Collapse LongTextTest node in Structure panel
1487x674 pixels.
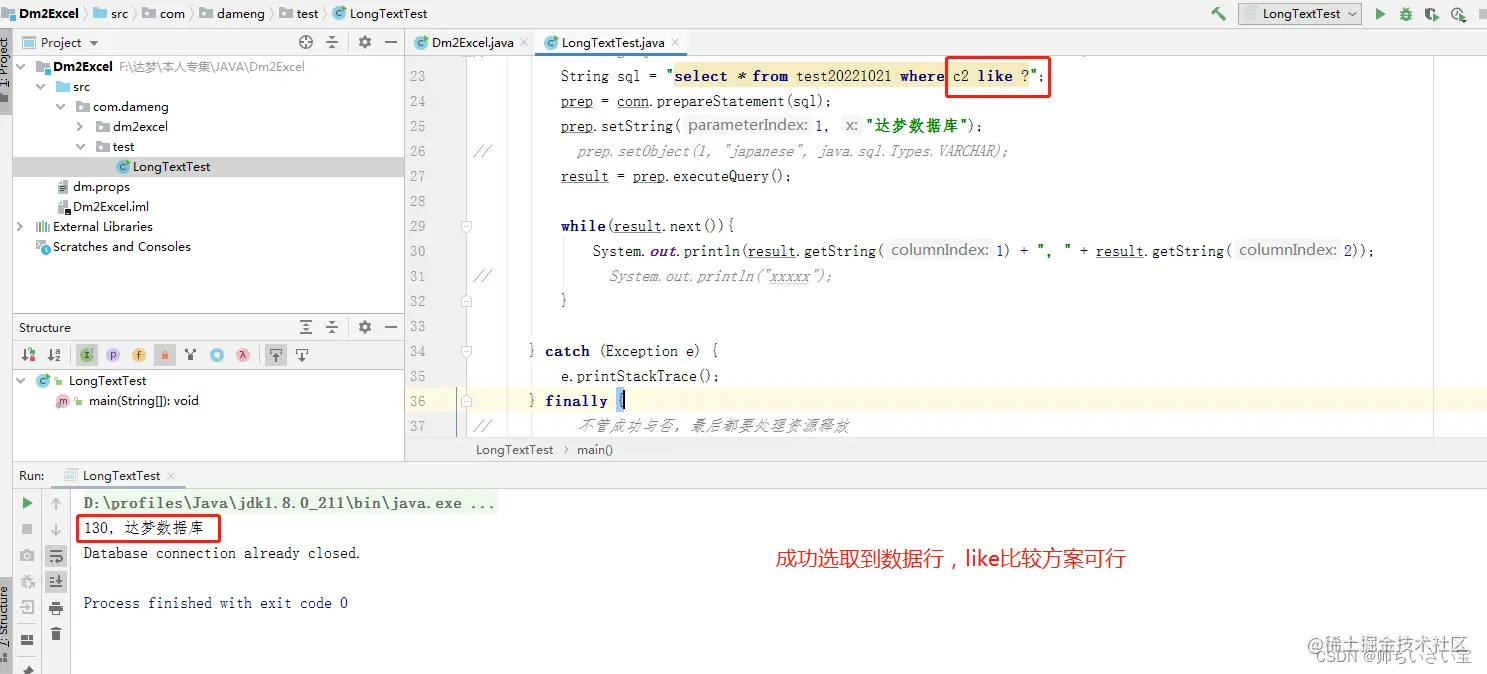21,381
